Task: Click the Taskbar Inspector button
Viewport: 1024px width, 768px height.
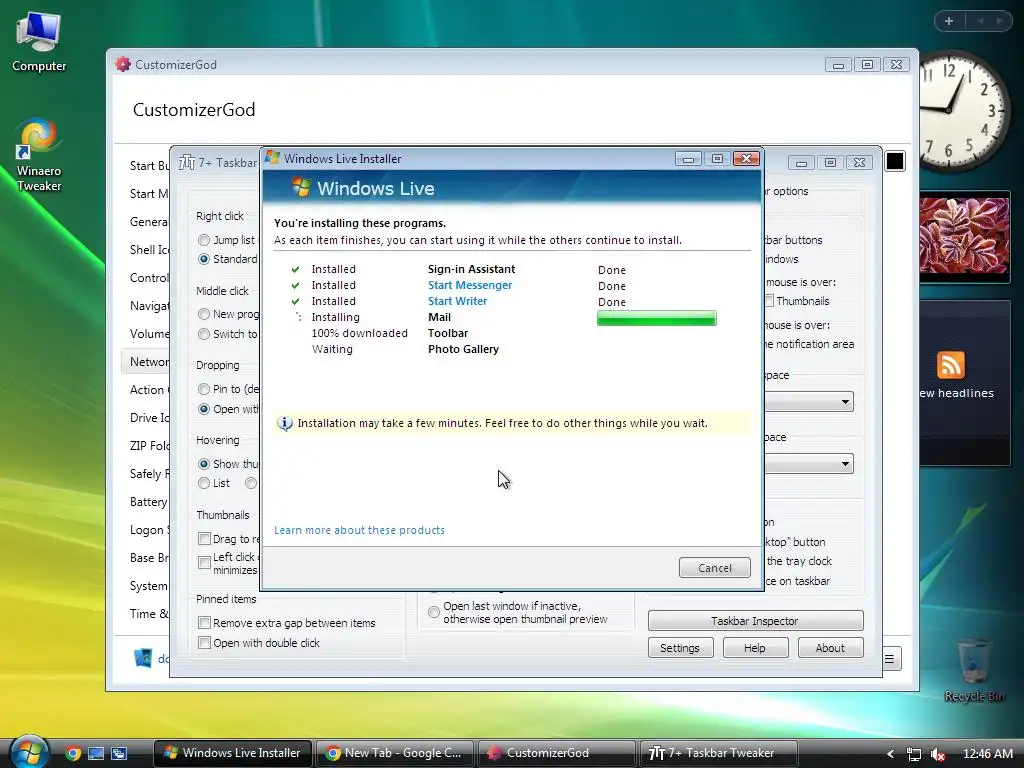Action: [x=756, y=620]
